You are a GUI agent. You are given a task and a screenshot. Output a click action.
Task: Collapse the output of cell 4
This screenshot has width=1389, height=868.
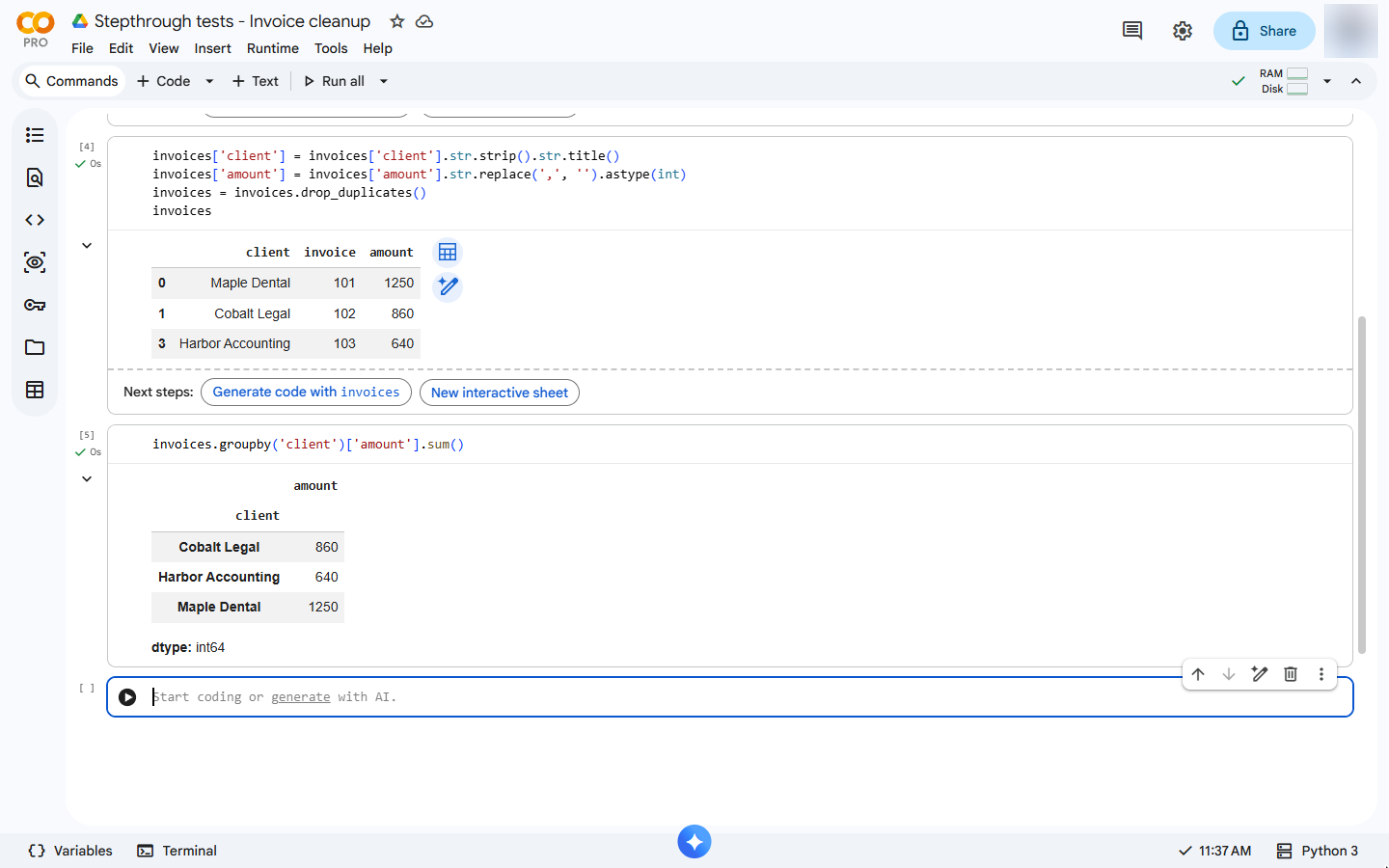point(87,245)
